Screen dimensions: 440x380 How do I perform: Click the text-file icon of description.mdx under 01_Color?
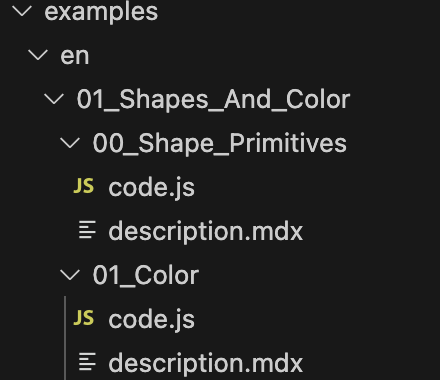[x=87, y=362]
